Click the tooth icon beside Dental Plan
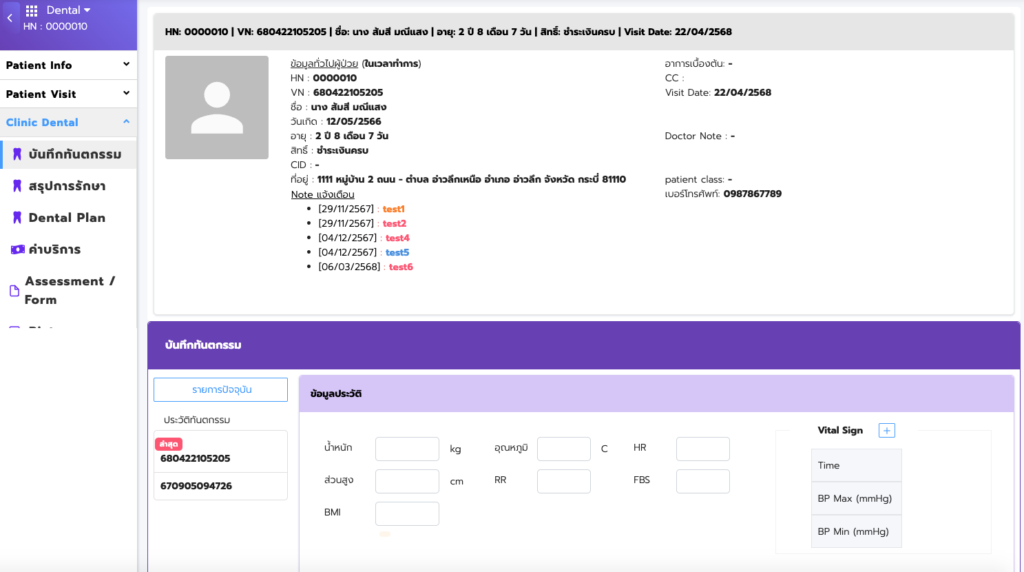Viewport: 1024px width, 572px height. [x=17, y=217]
